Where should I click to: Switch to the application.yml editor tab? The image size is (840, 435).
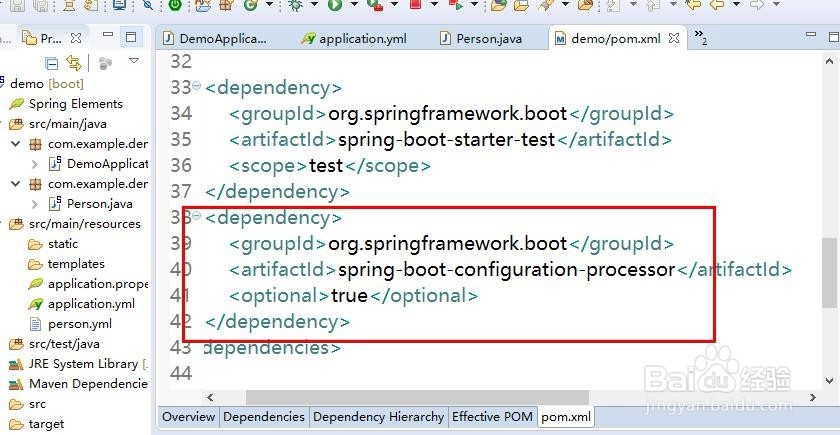point(354,39)
